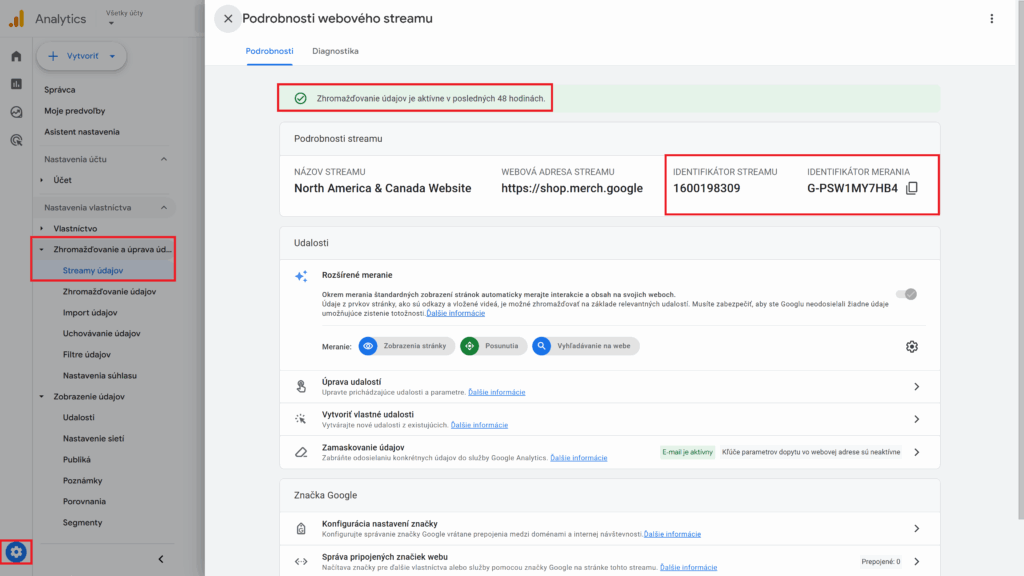The height and width of the screenshot is (576, 1024).
Task: Click the Zobrazenia stránky eye icon
Action: tap(368, 346)
